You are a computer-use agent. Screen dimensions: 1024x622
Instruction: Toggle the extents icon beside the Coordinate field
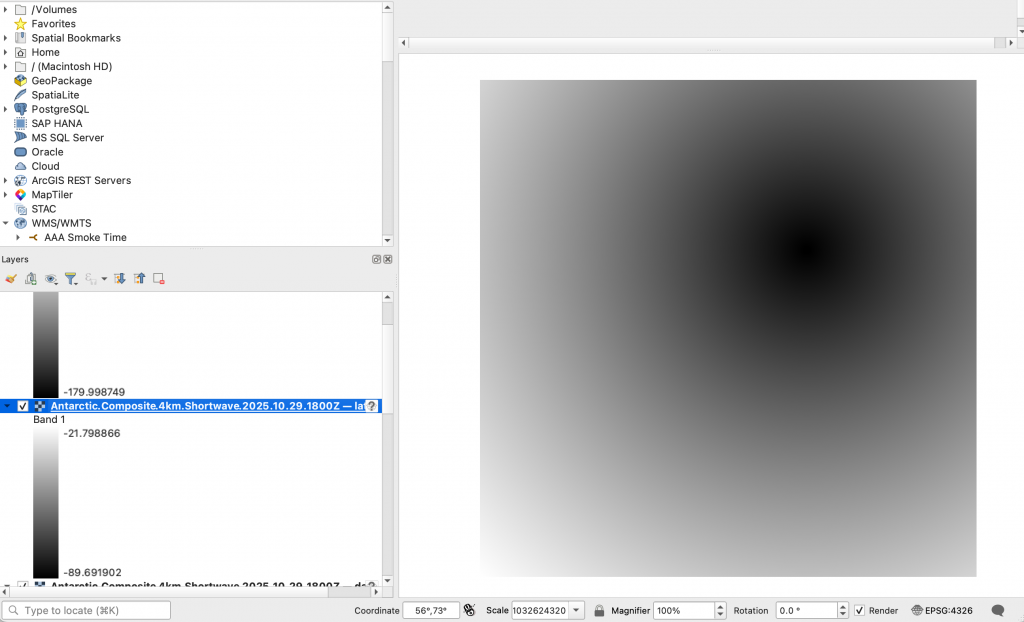(x=469, y=610)
